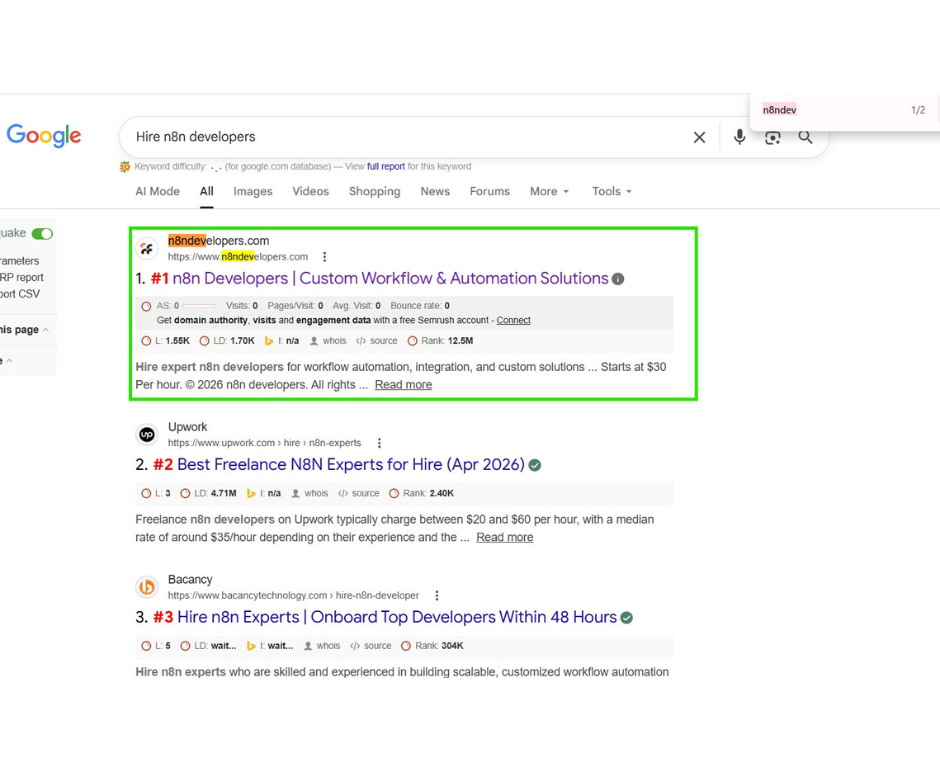The width and height of the screenshot is (940, 771).
Task: Open the Tools dropdown
Action: [x=611, y=191]
